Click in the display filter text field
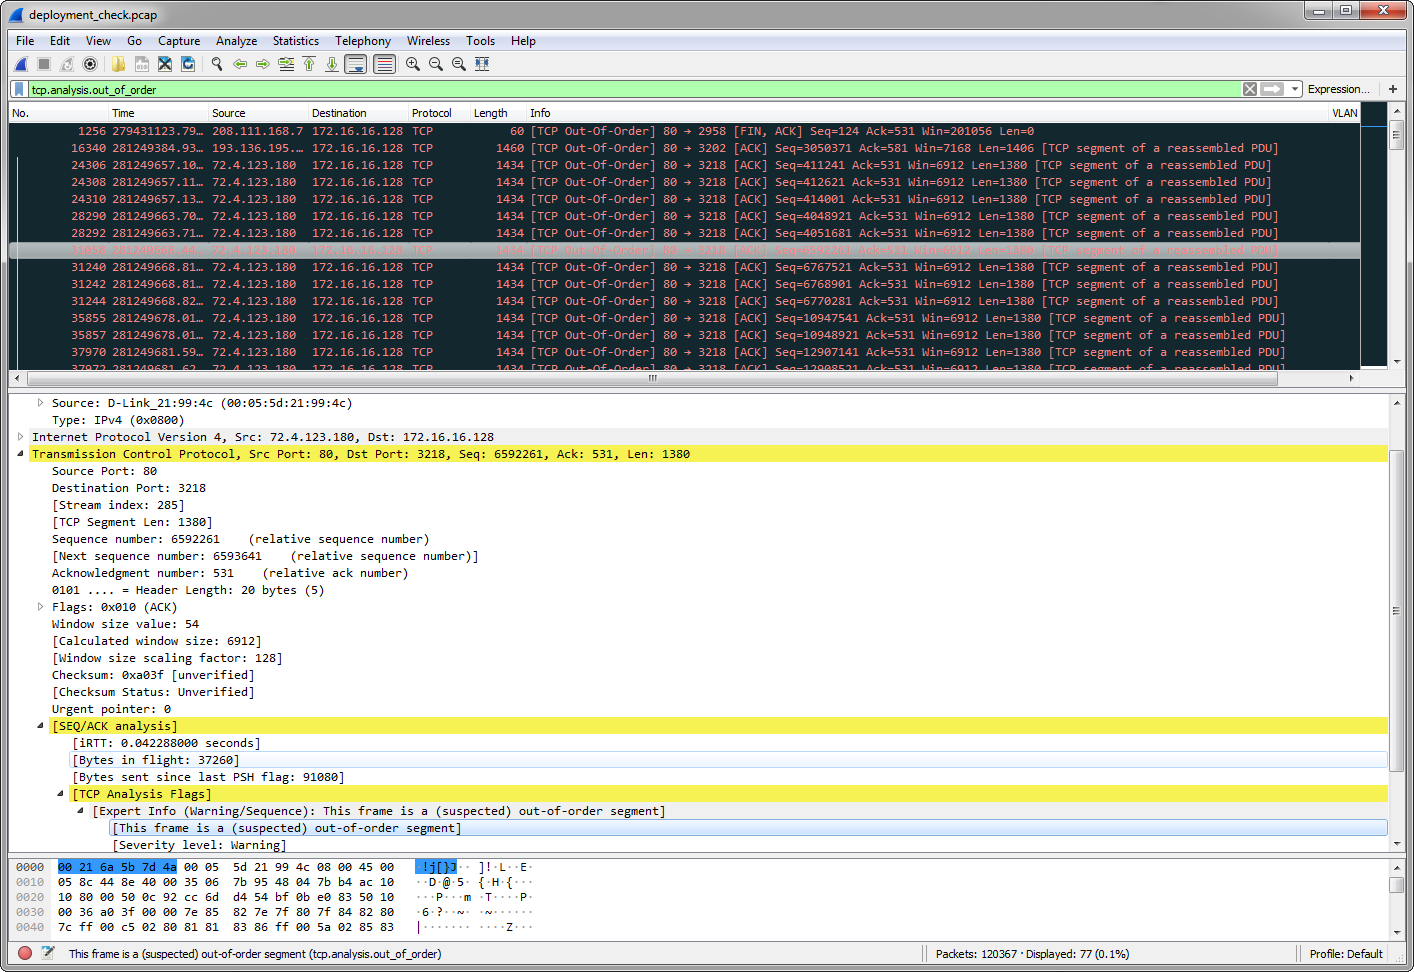The width and height of the screenshot is (1414, 972). [600, 89]
